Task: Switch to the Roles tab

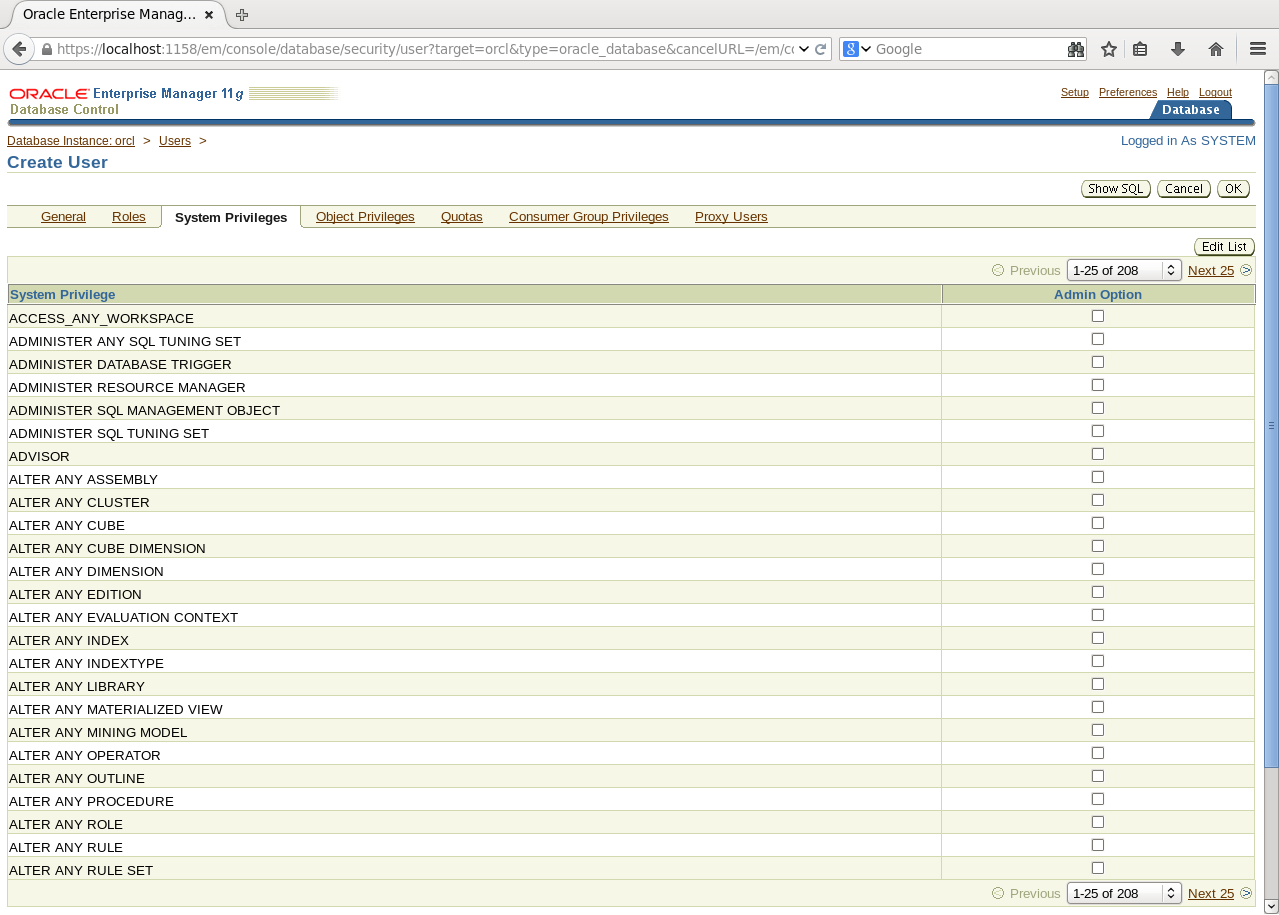Action: [x=129, y=217]
